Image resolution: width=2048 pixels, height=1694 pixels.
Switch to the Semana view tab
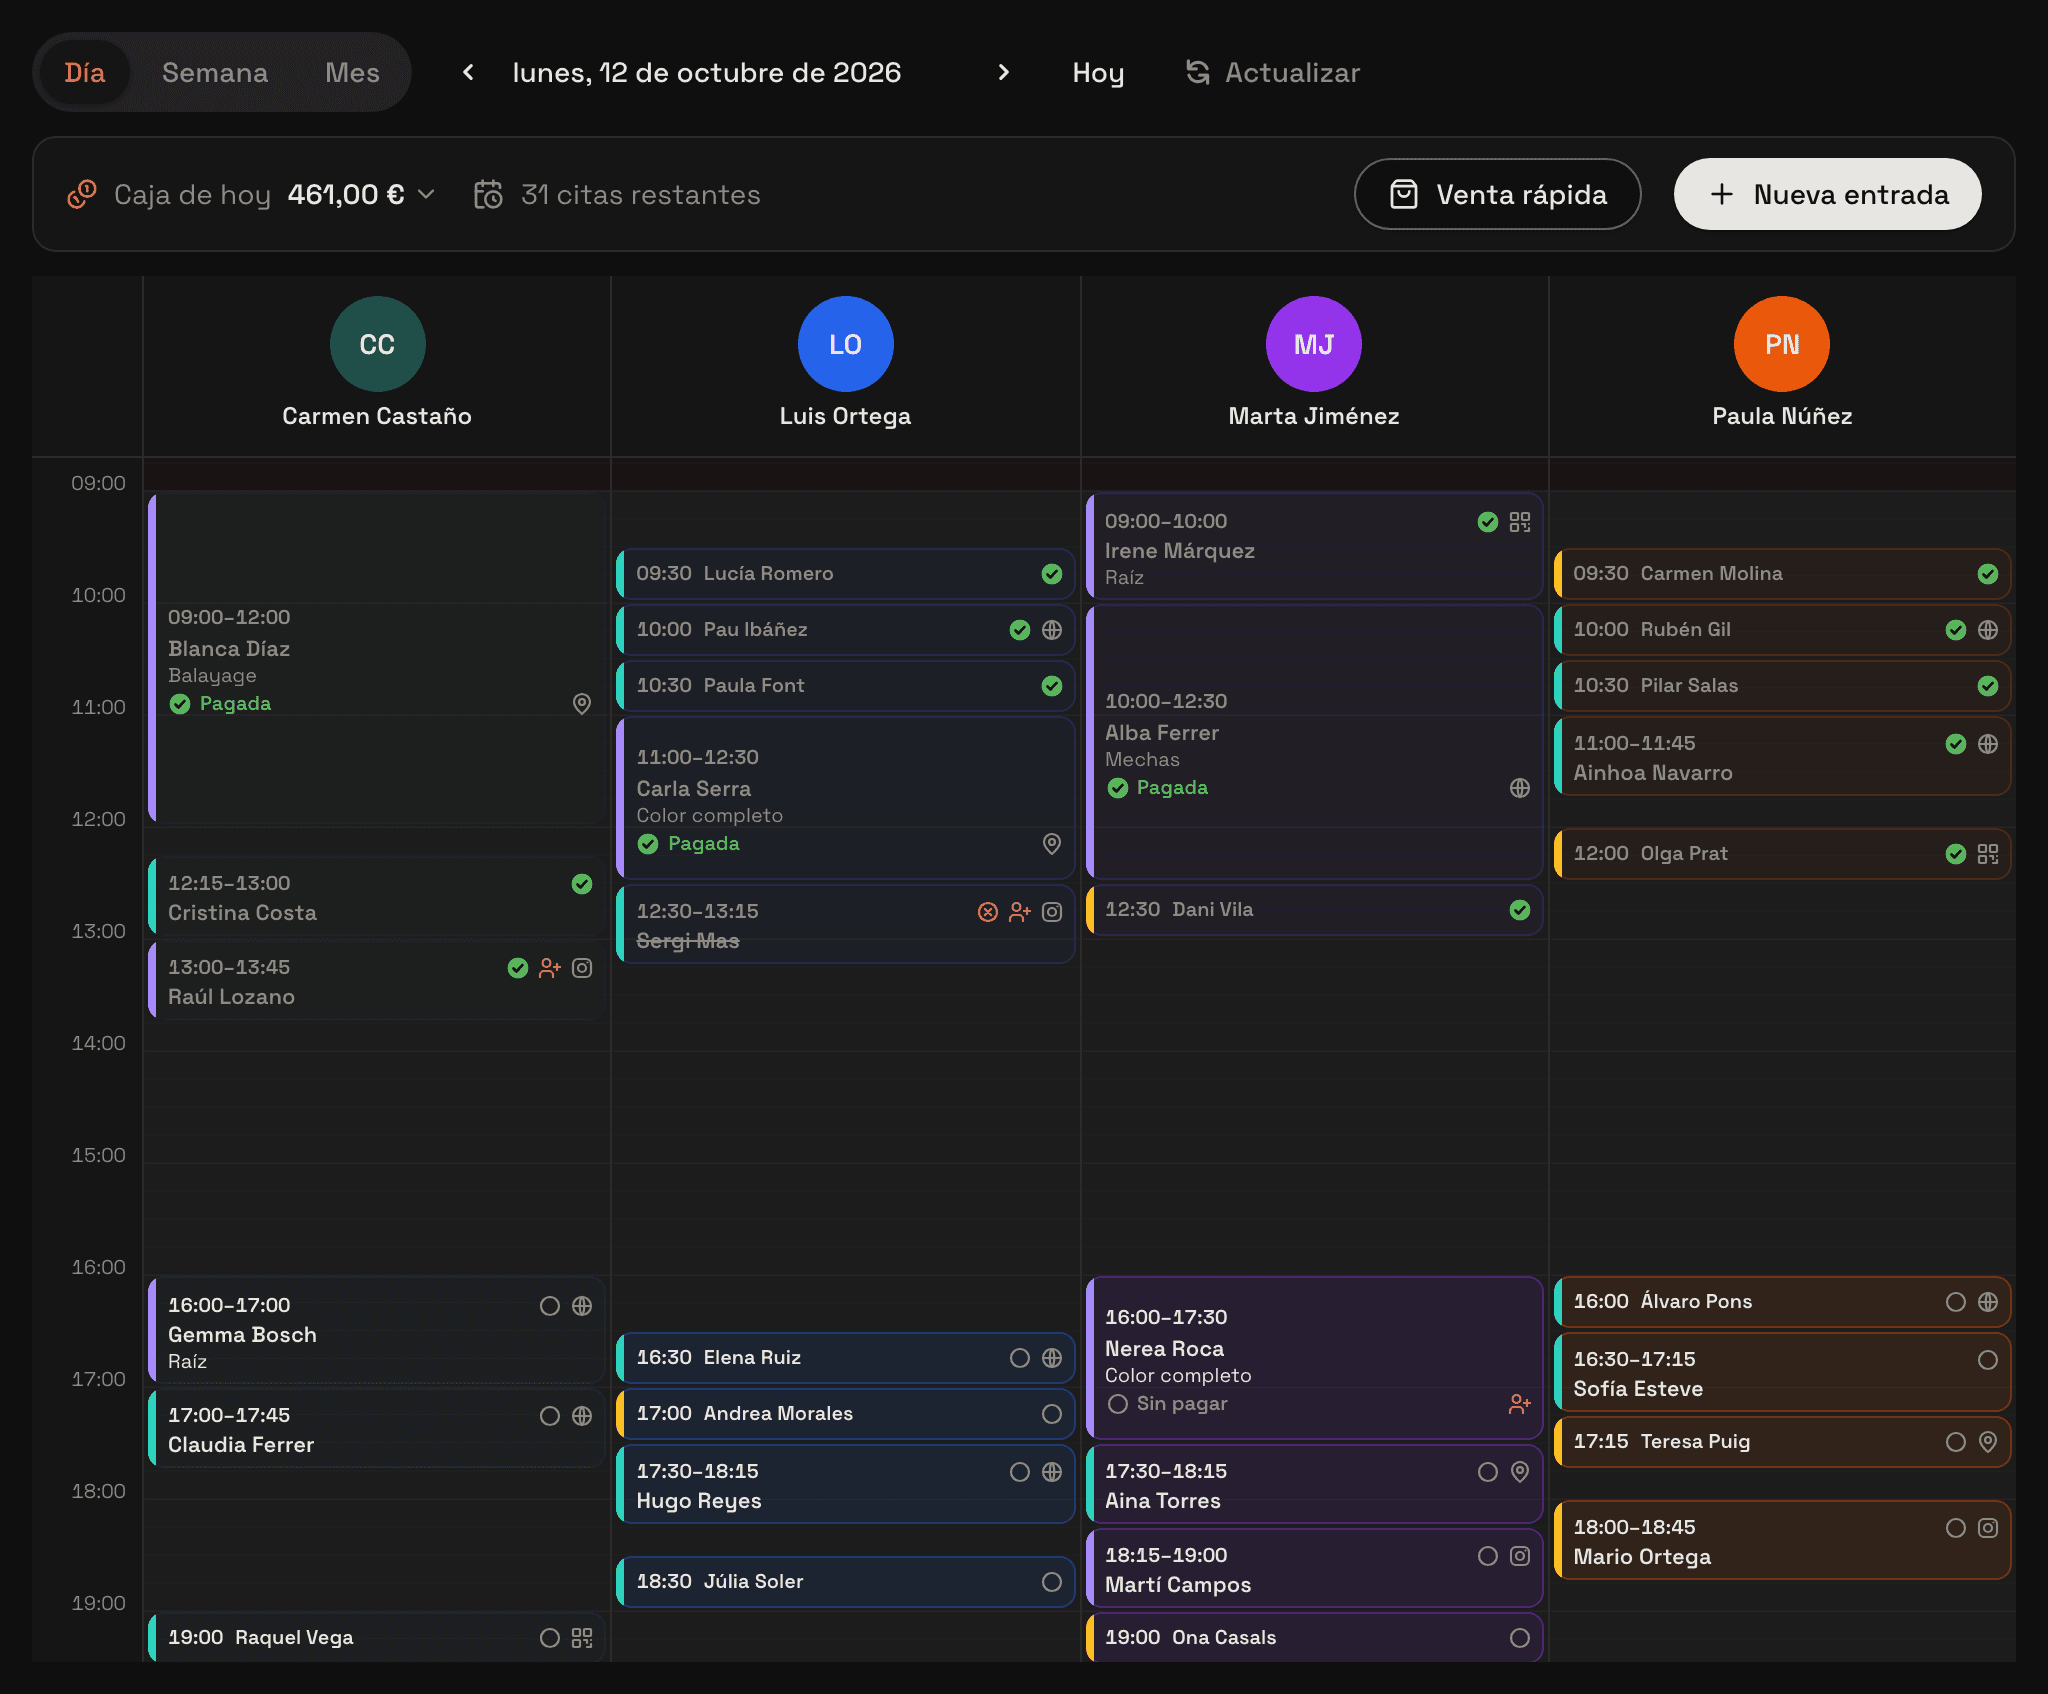click(x=215, y=72)
